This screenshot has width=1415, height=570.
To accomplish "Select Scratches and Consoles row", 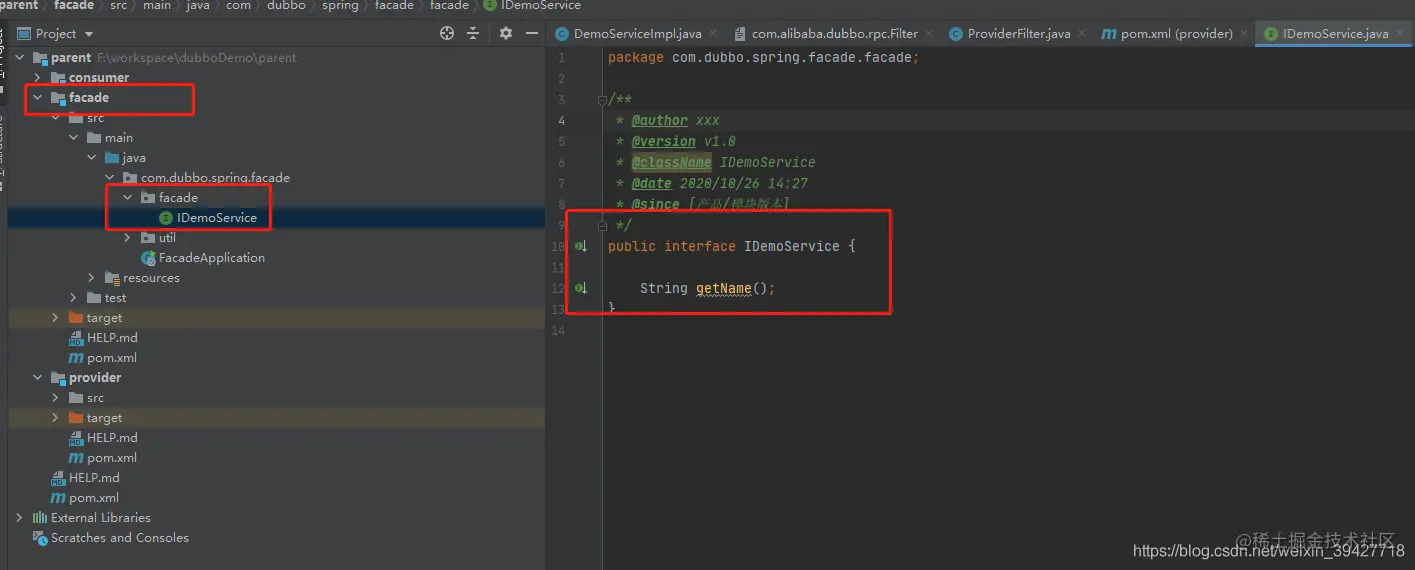I will 276,538.
